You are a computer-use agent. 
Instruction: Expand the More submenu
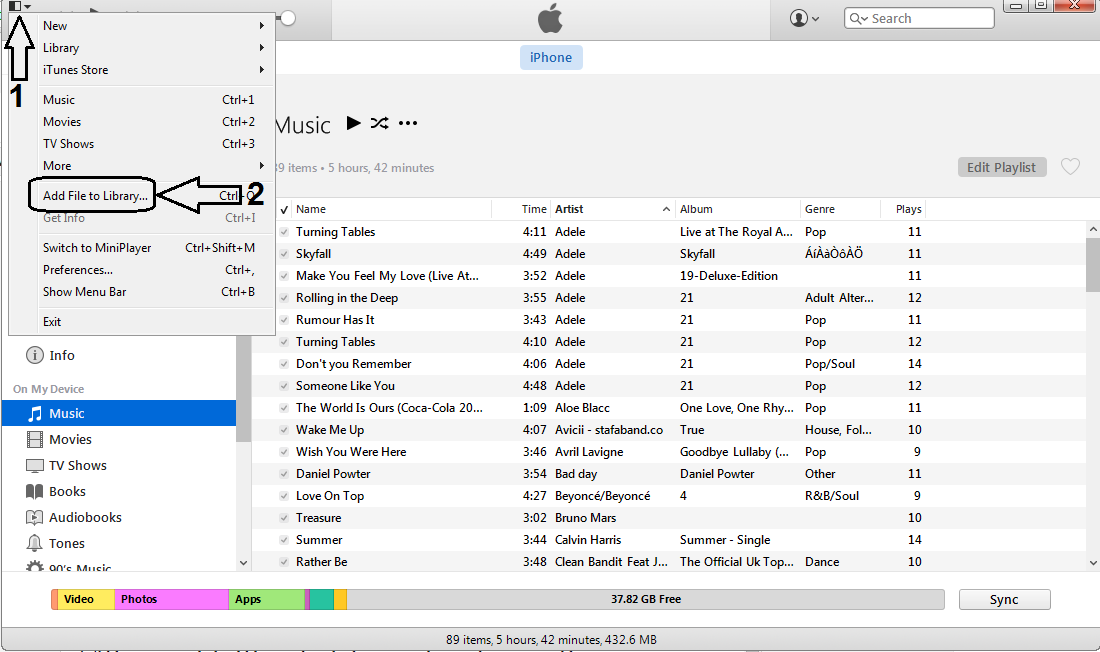(x=155, y=166)
